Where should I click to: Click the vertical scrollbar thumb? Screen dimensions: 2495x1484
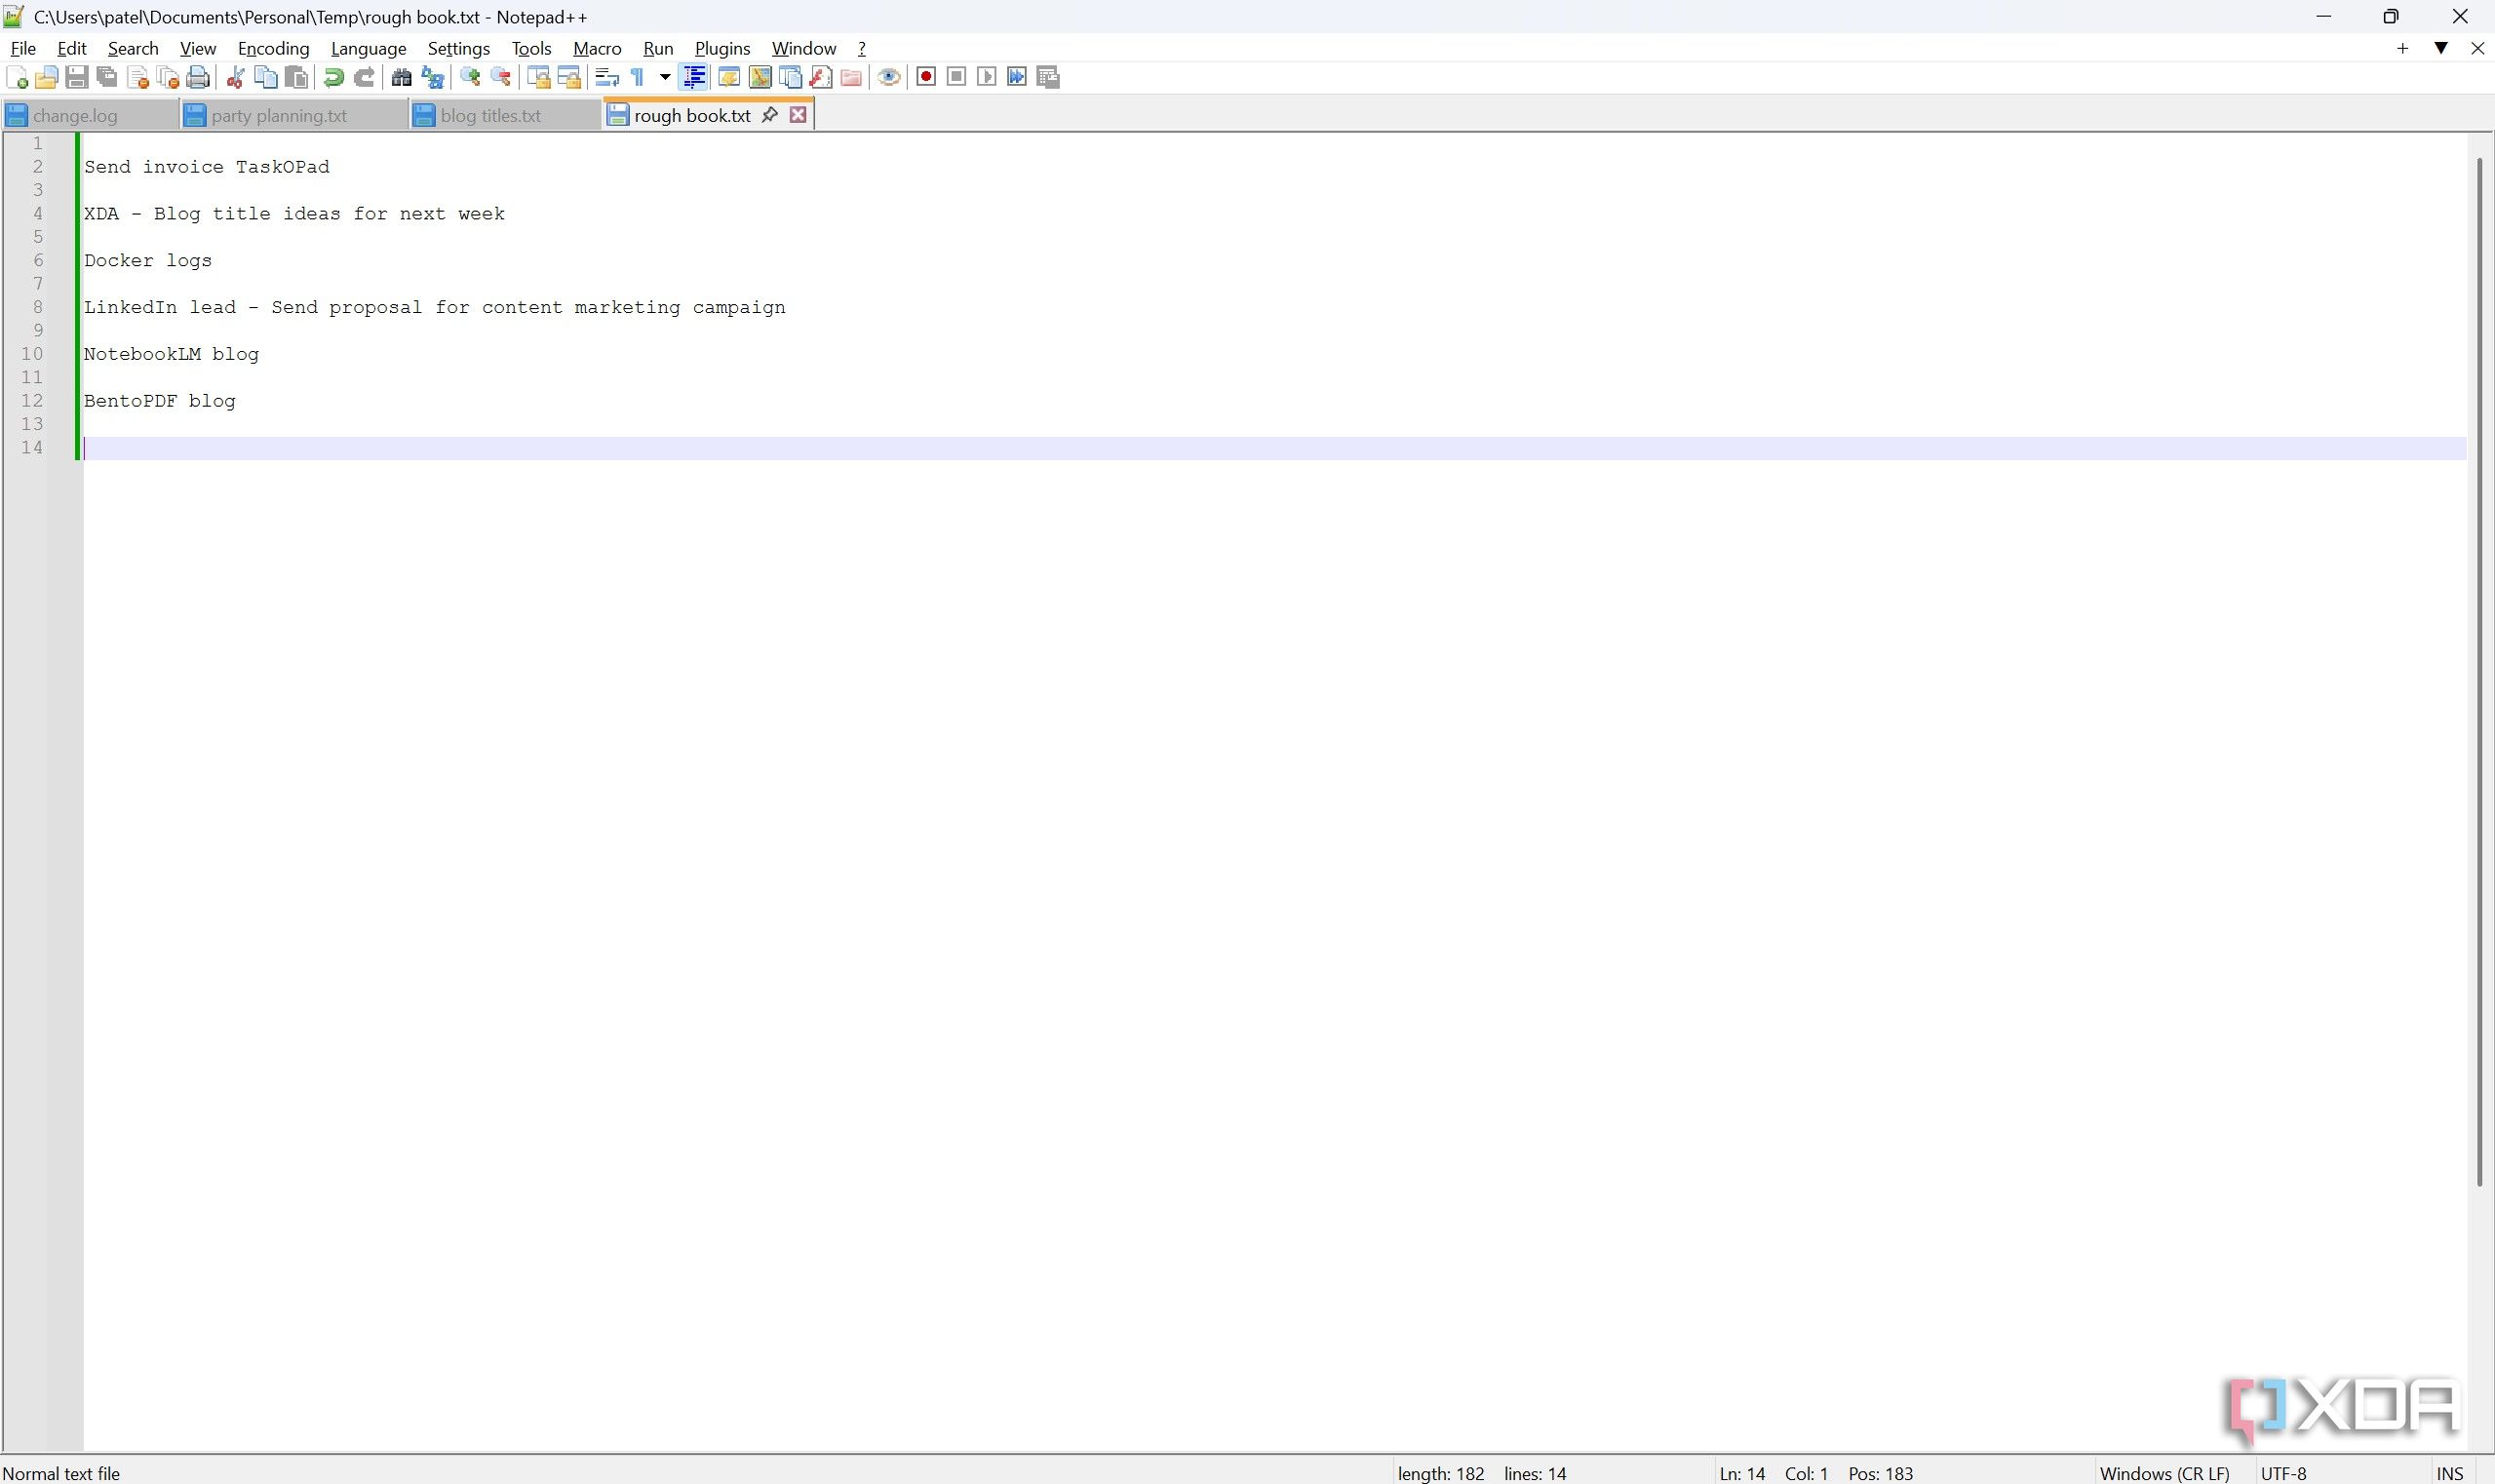(2480, 672)
